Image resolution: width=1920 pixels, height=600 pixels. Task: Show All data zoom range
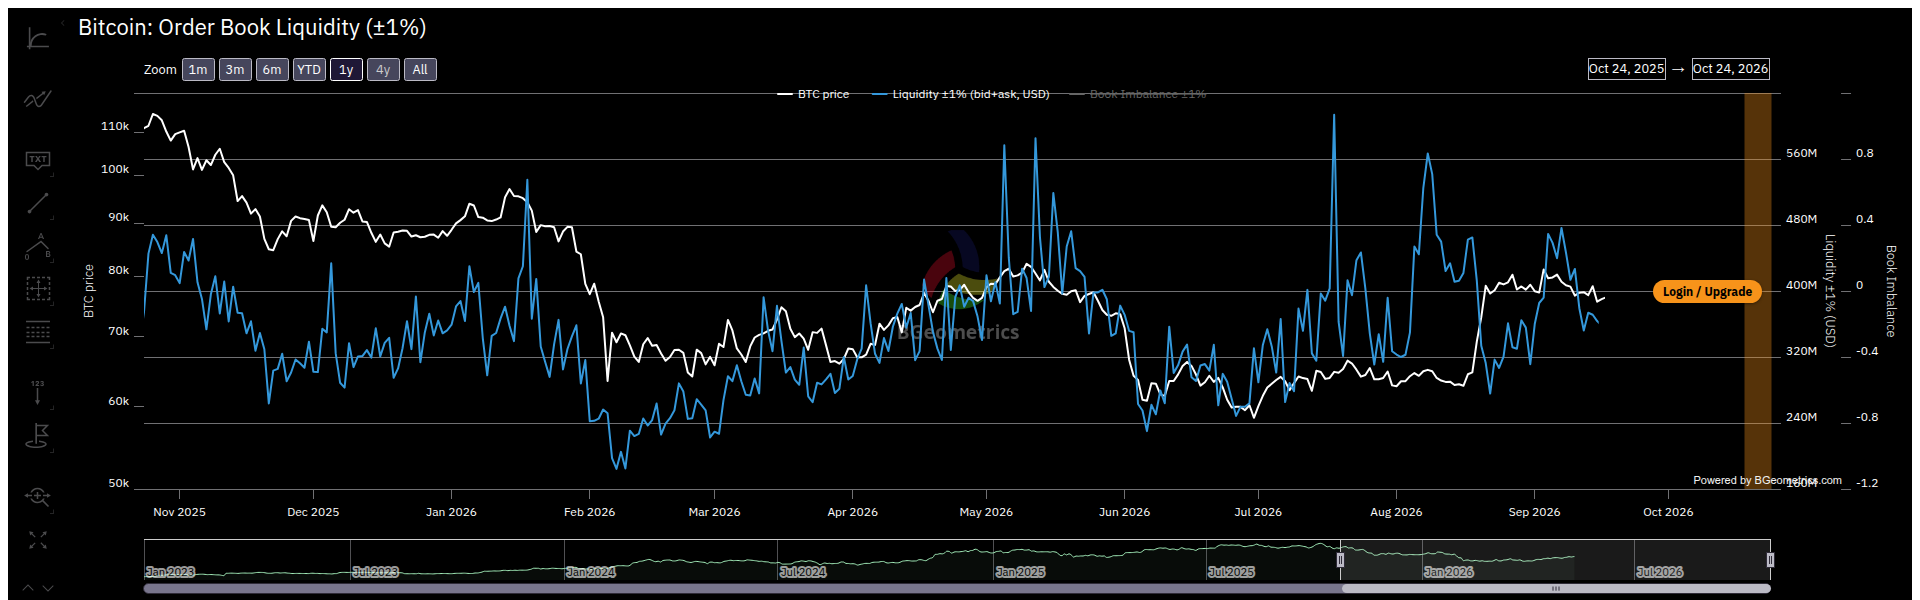[x=420, y=69]
